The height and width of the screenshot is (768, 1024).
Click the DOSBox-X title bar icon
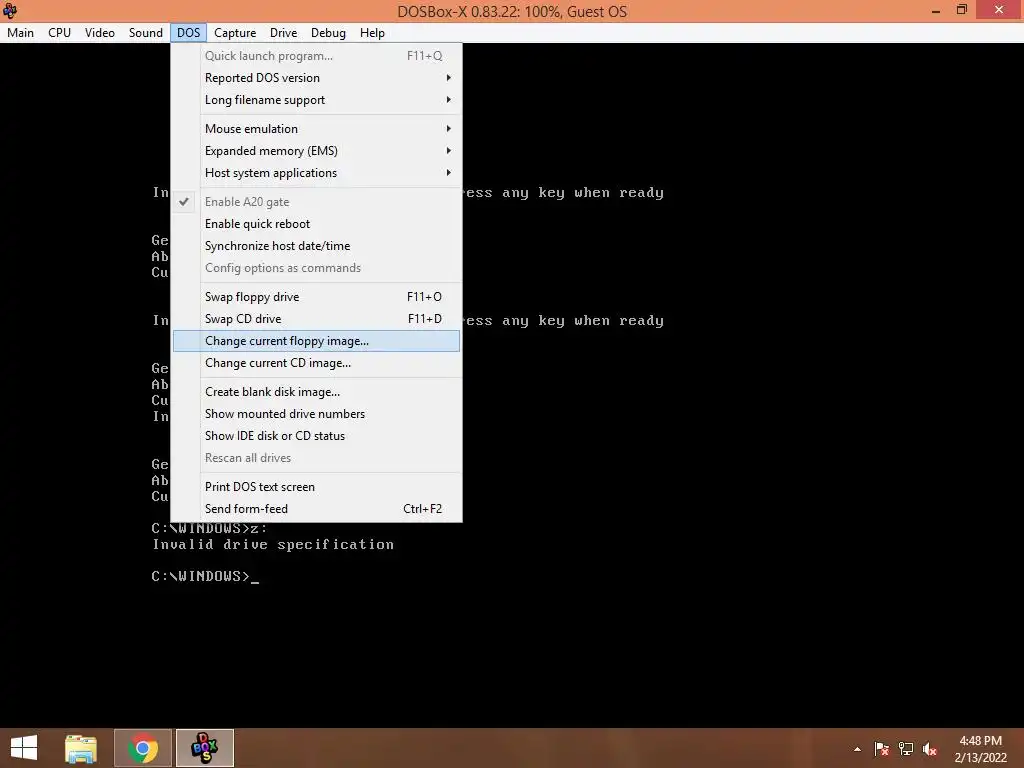click(x=10, y=10)
